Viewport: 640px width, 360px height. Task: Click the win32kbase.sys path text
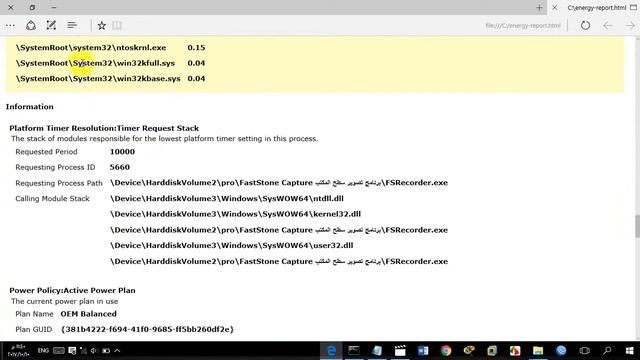(x=98, y=79)
